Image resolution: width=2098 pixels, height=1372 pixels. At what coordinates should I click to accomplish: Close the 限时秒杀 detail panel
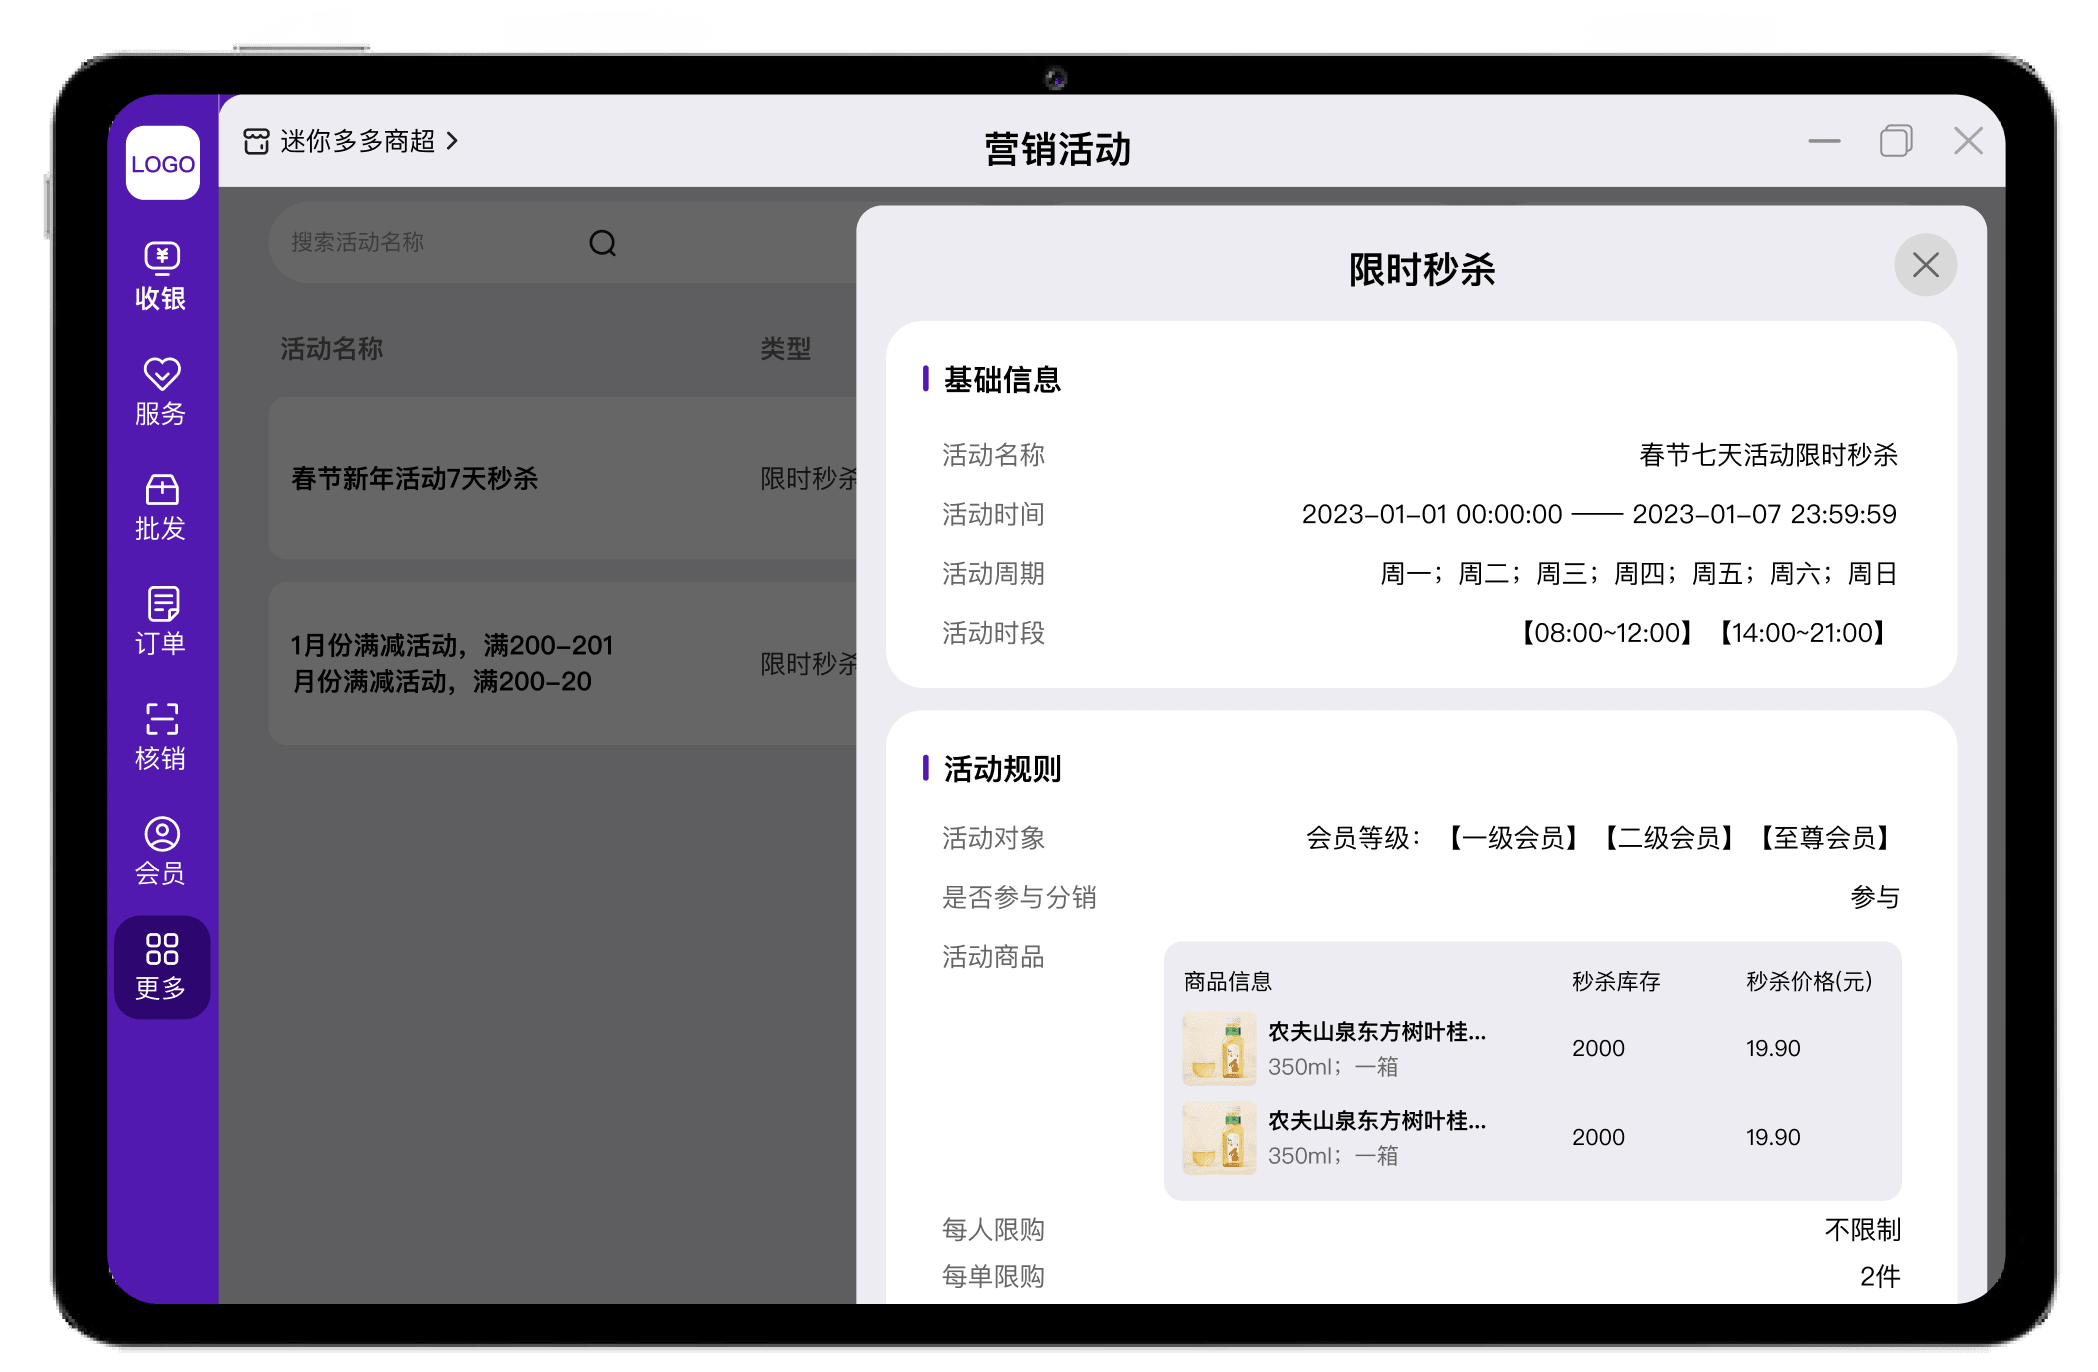coord(1924,265)
